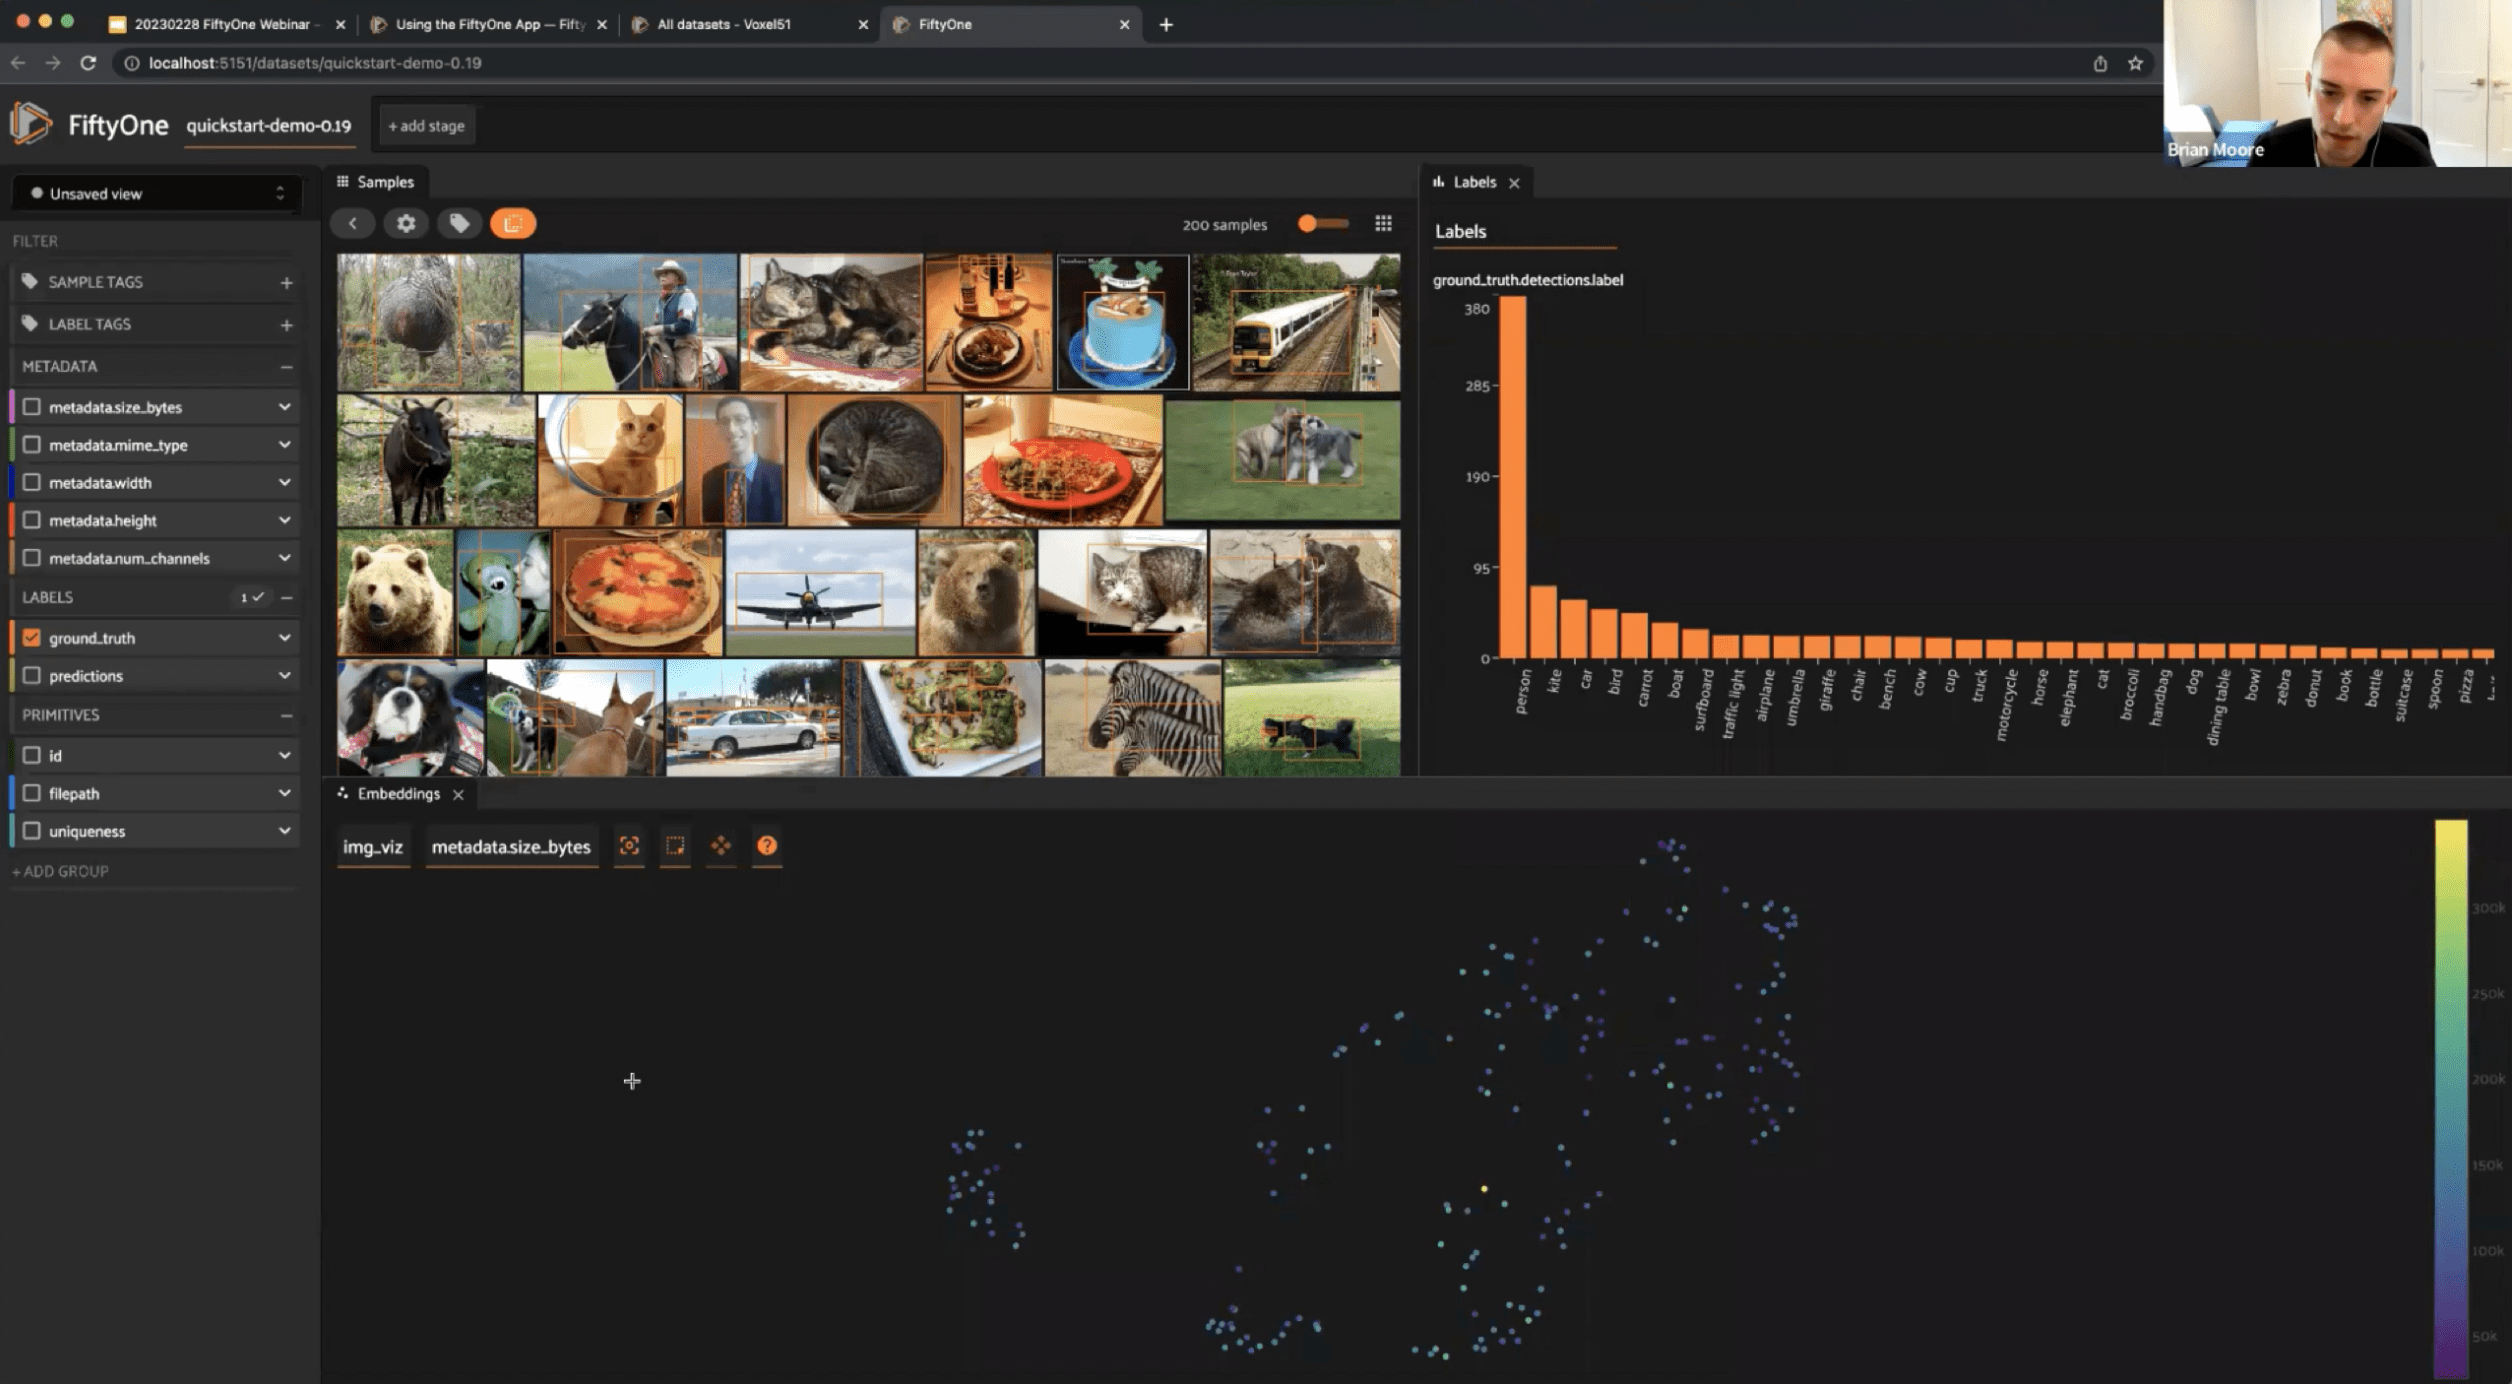This screenshot has width=2512, height=1384.
Task: Activate lasso selection in Embeddings panel
Action: (675, 846)
